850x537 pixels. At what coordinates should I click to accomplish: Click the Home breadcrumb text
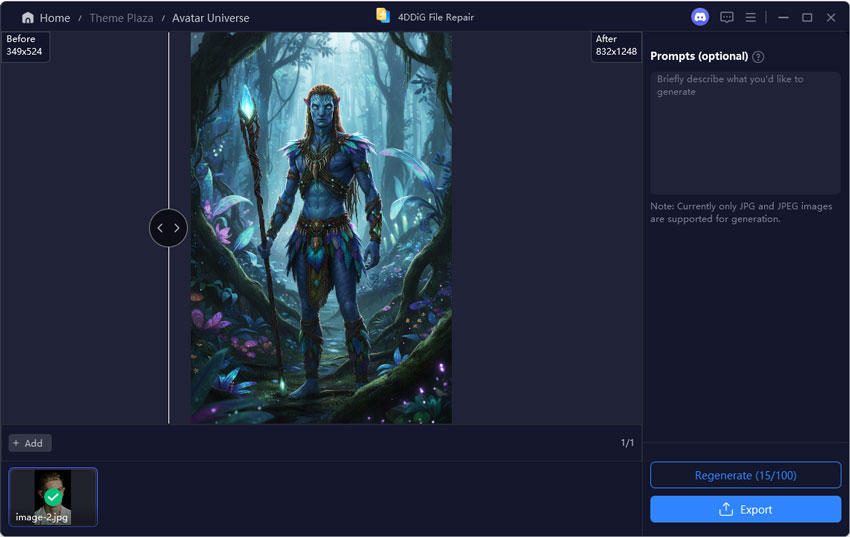coord(55,18)
